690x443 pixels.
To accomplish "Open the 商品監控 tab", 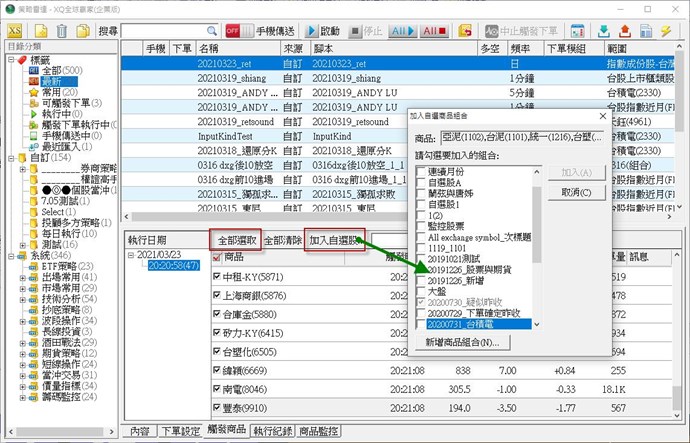I will coord(319,432).
